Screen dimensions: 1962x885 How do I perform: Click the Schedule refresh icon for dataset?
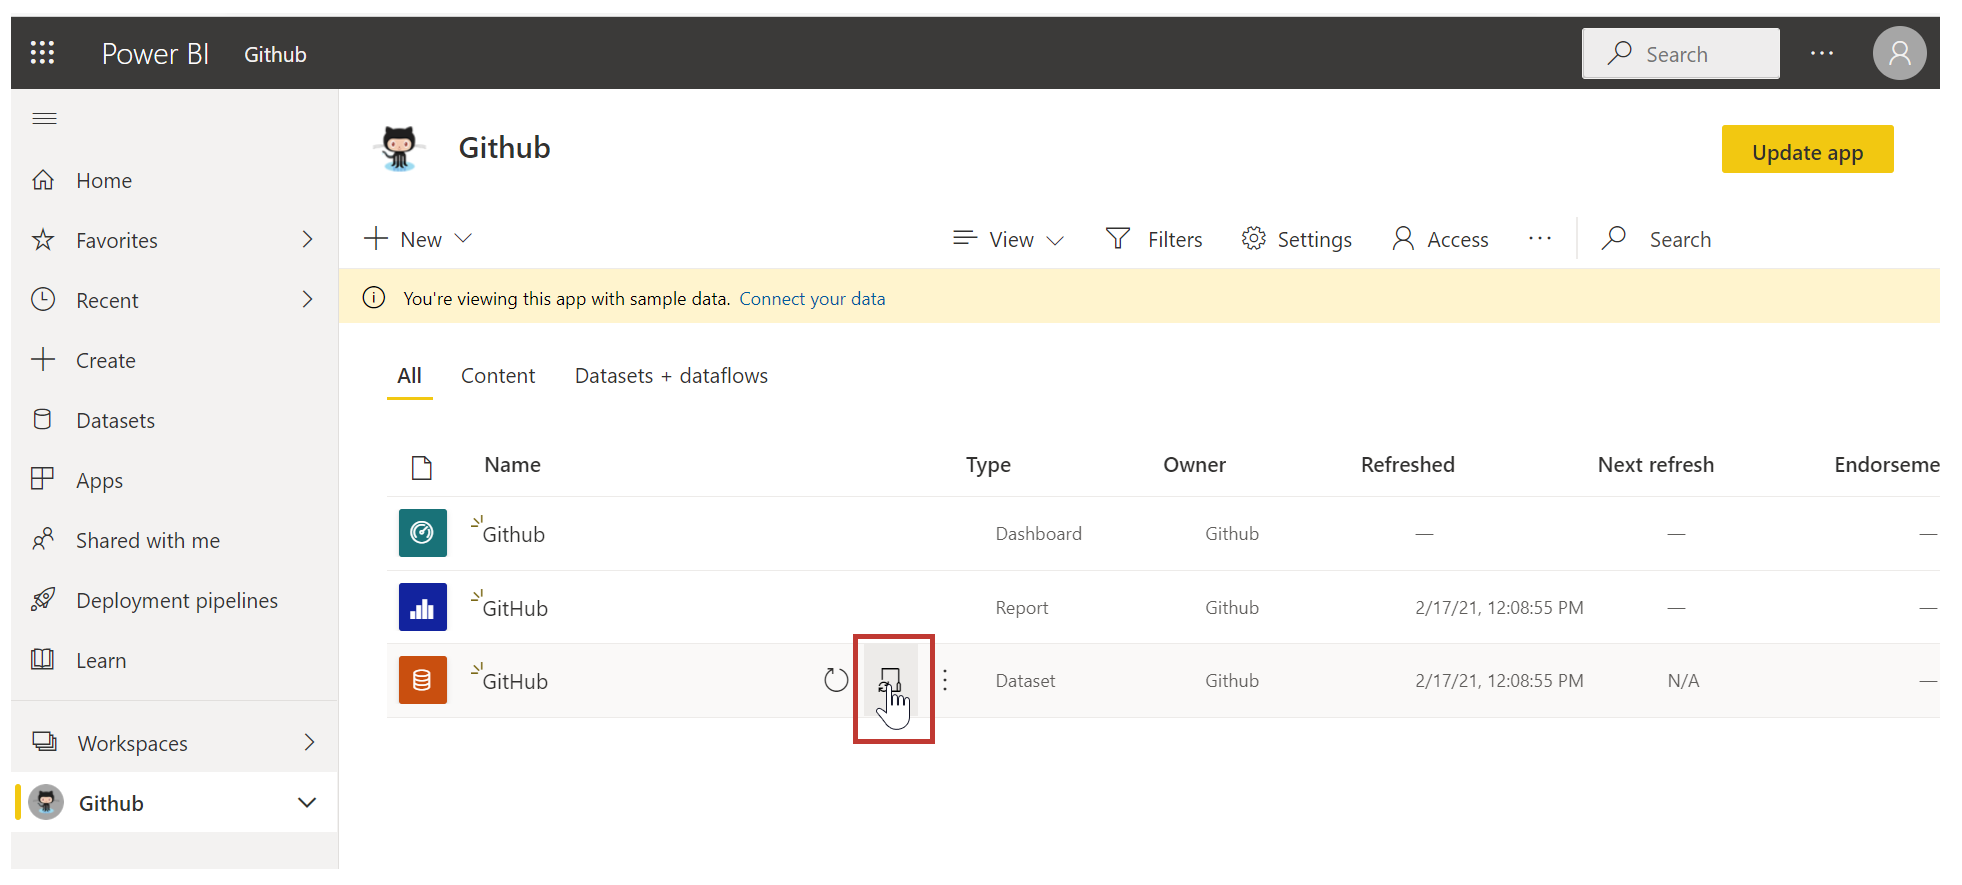coord(890,681)
